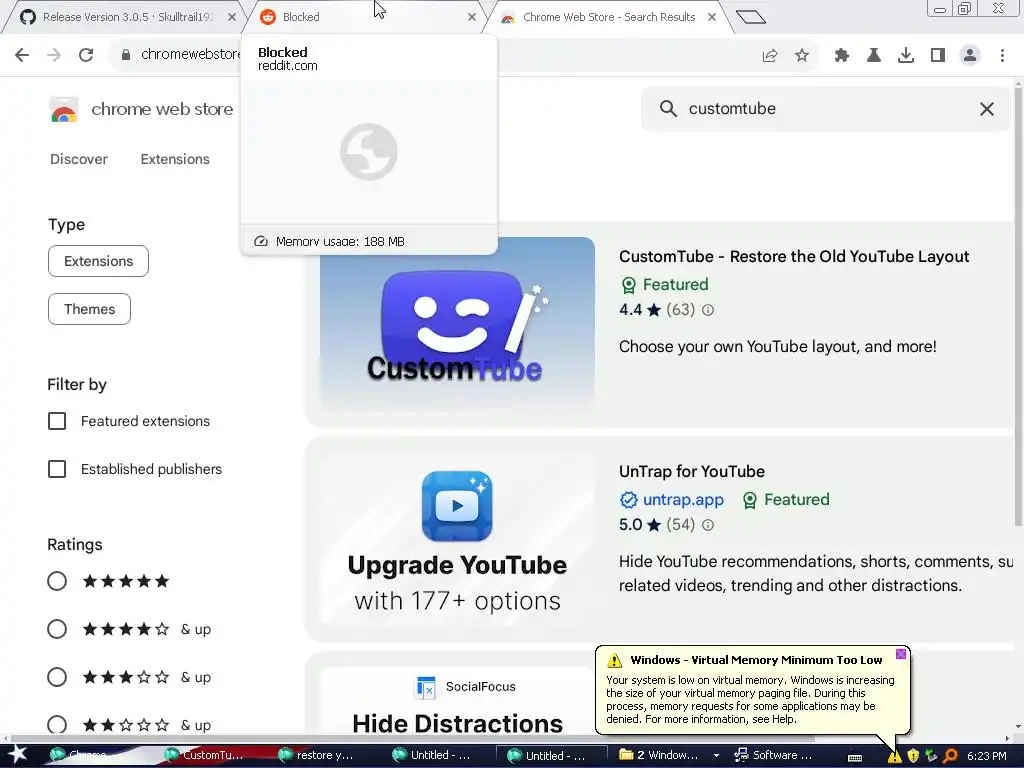Open the Extensions section in store nav

click(x=175, y=159)
